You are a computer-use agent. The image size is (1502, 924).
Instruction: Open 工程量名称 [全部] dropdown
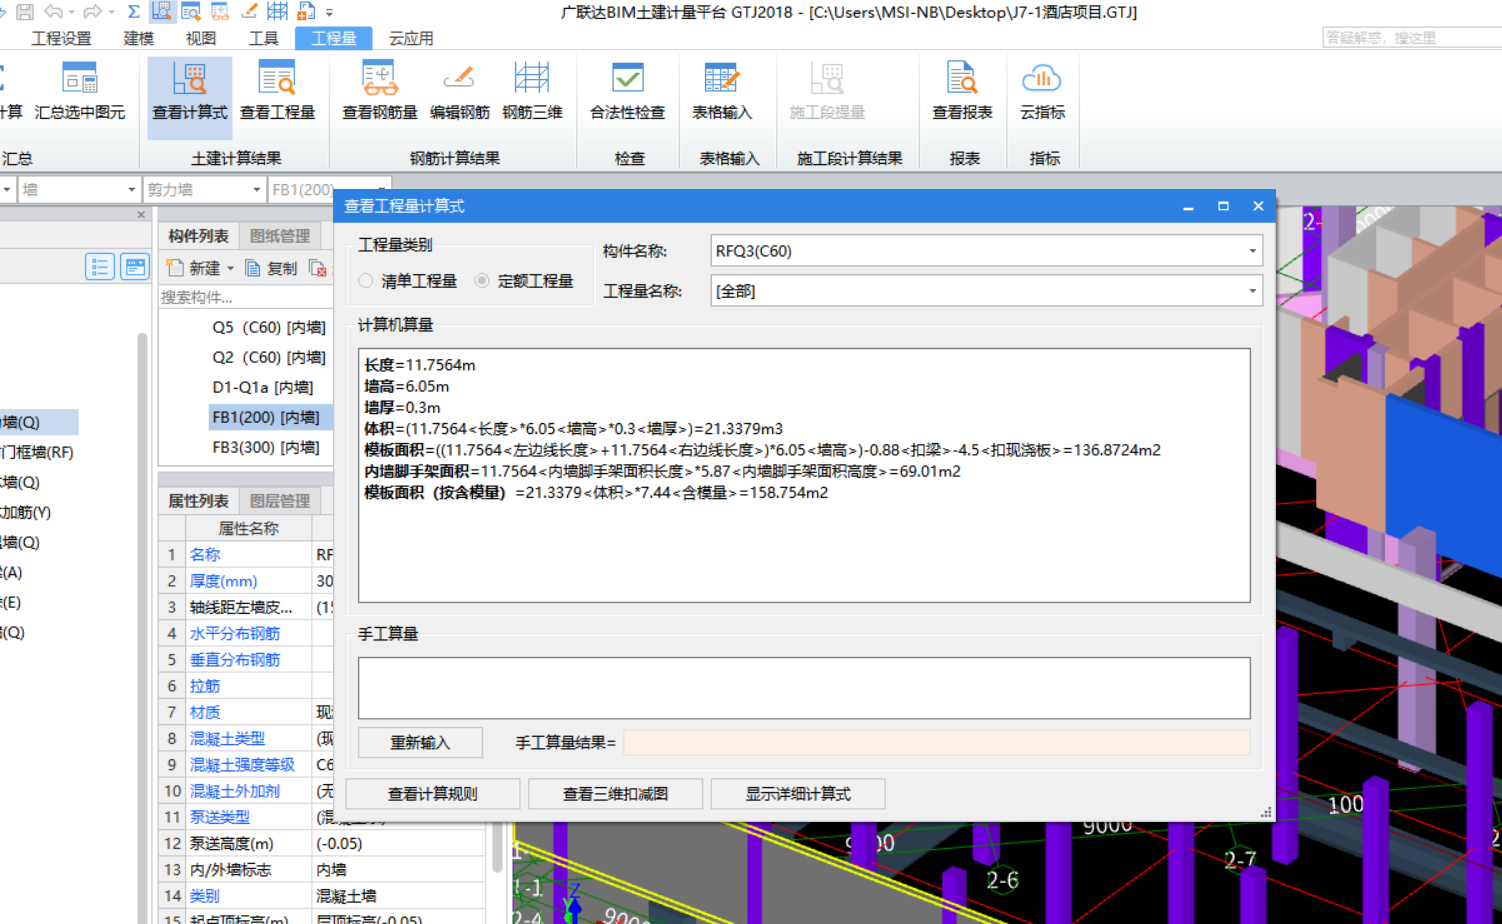pyautogui.click(x=1252, y=291)
